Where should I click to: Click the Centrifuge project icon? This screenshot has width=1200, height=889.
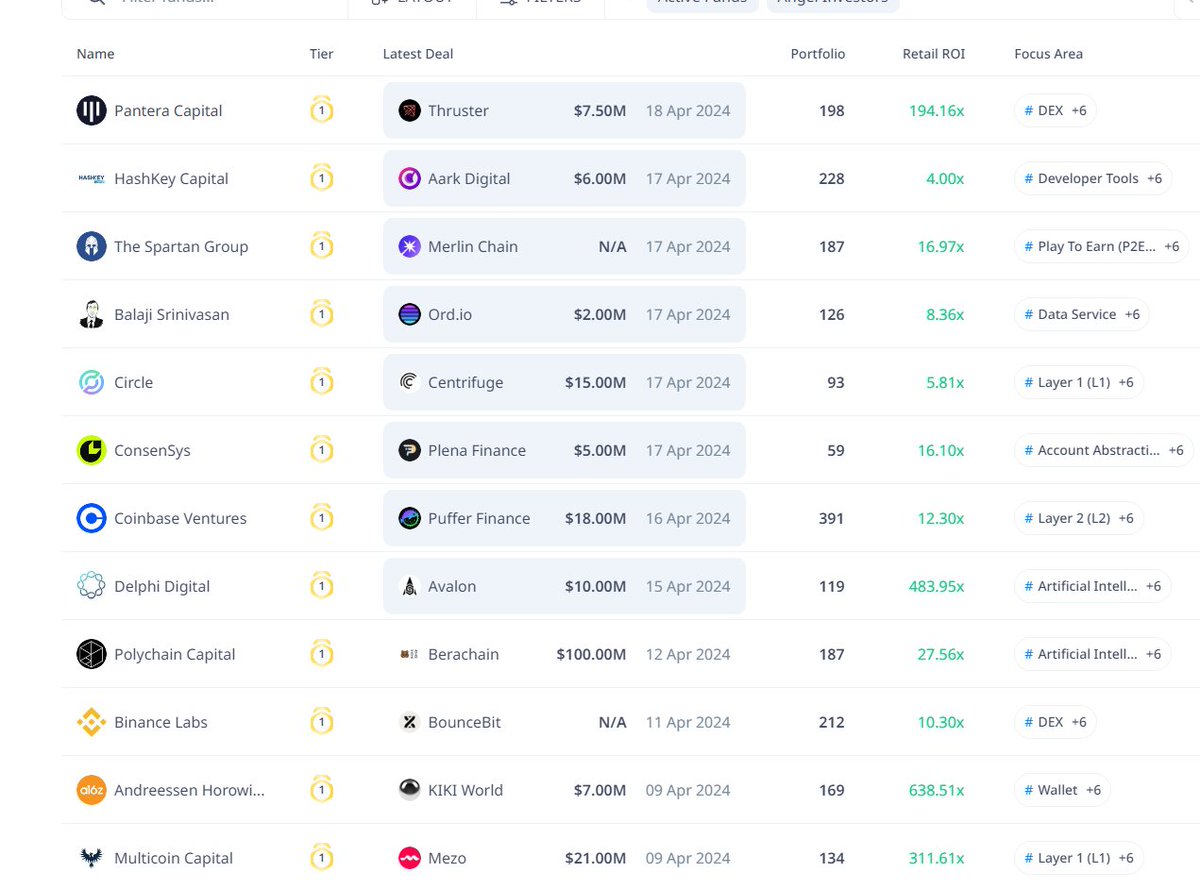coord(409,383)
